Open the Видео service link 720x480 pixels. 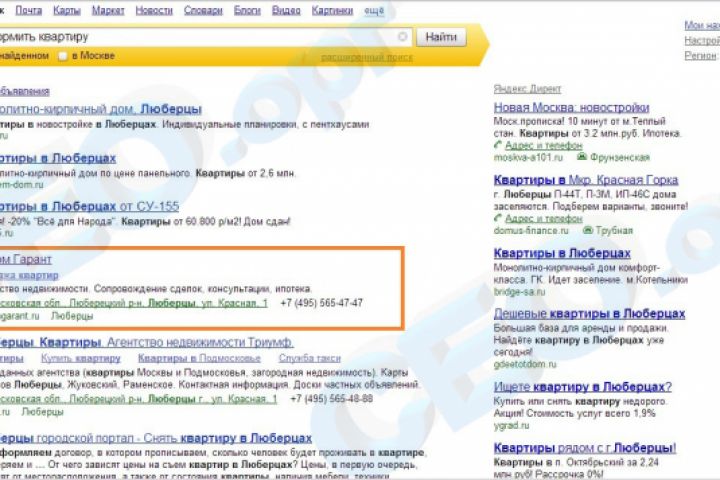click(286, 10)
